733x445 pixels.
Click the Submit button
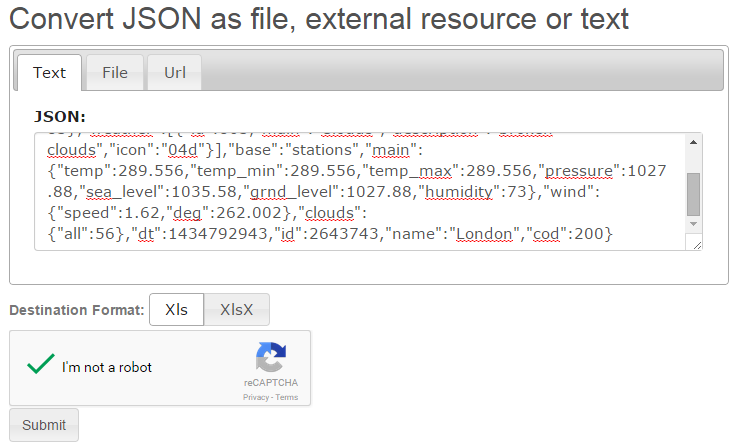(x=44, y=425)
